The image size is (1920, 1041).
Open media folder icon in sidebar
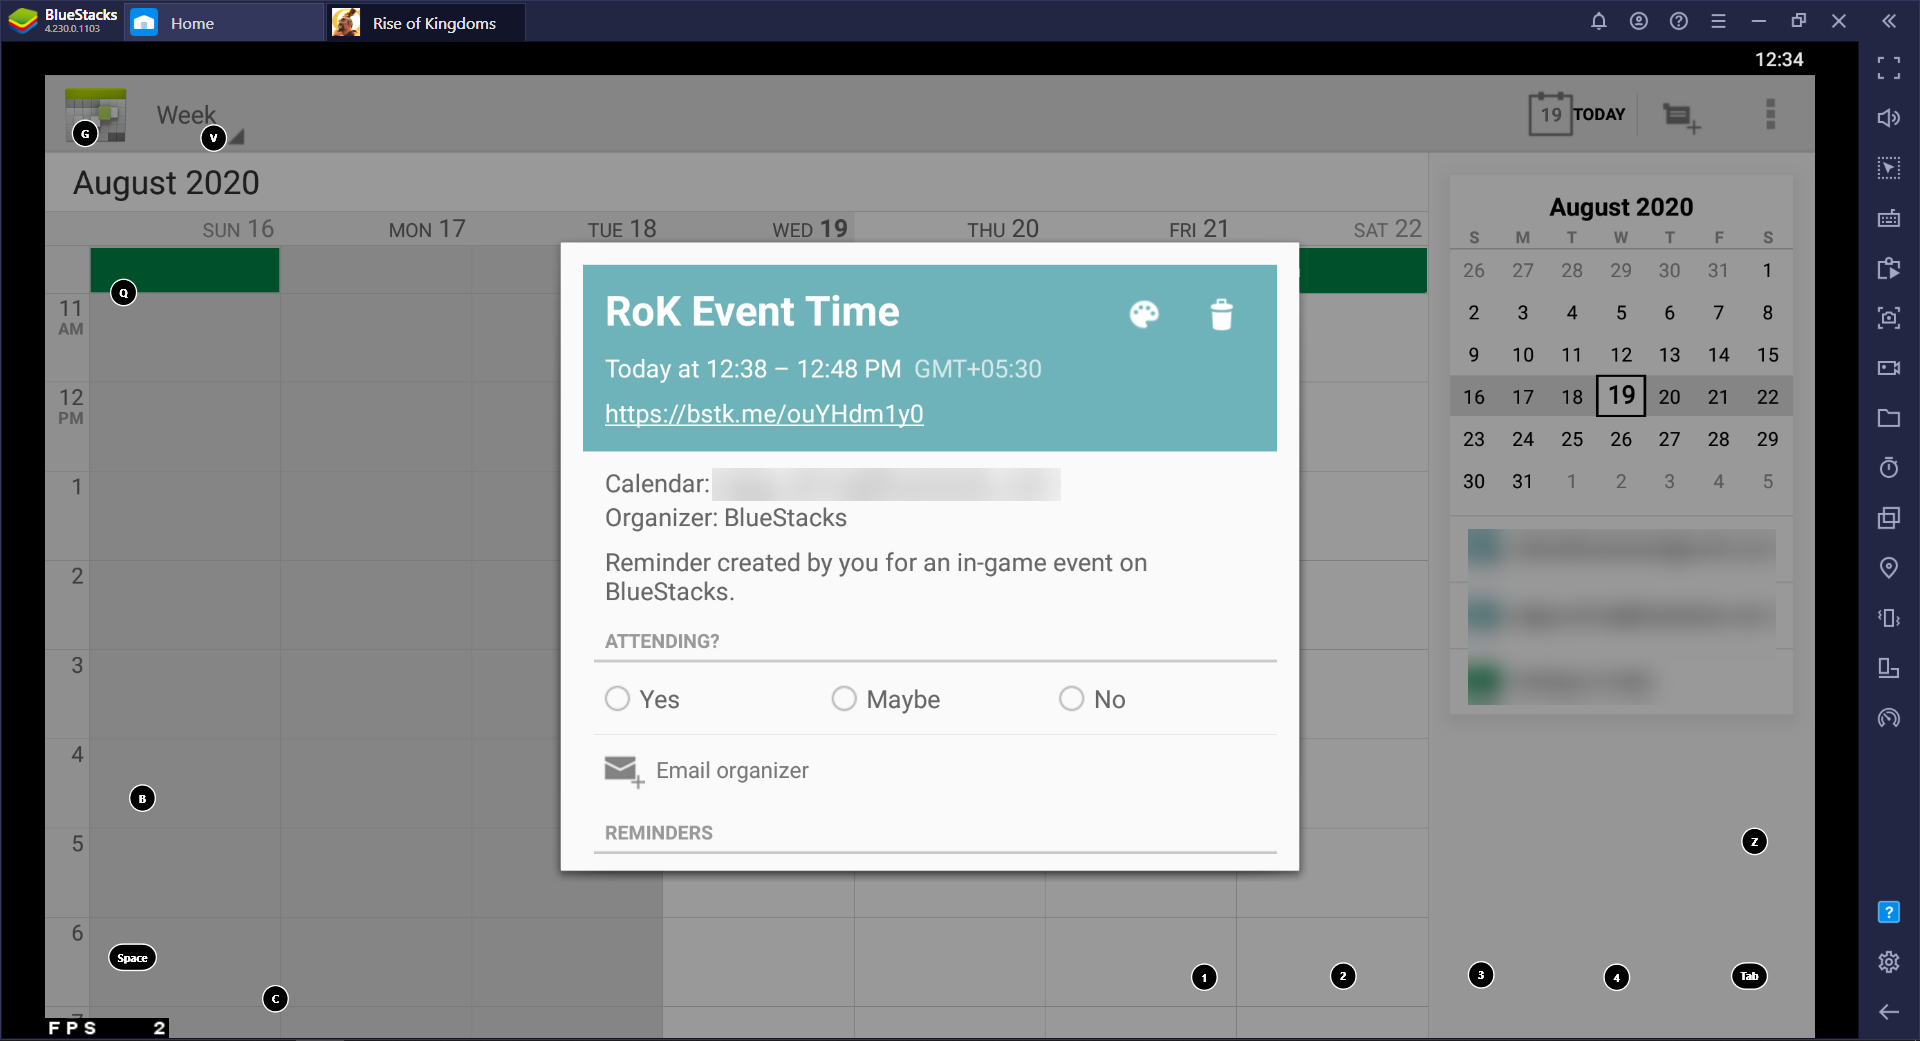[x=1889, y=418]
